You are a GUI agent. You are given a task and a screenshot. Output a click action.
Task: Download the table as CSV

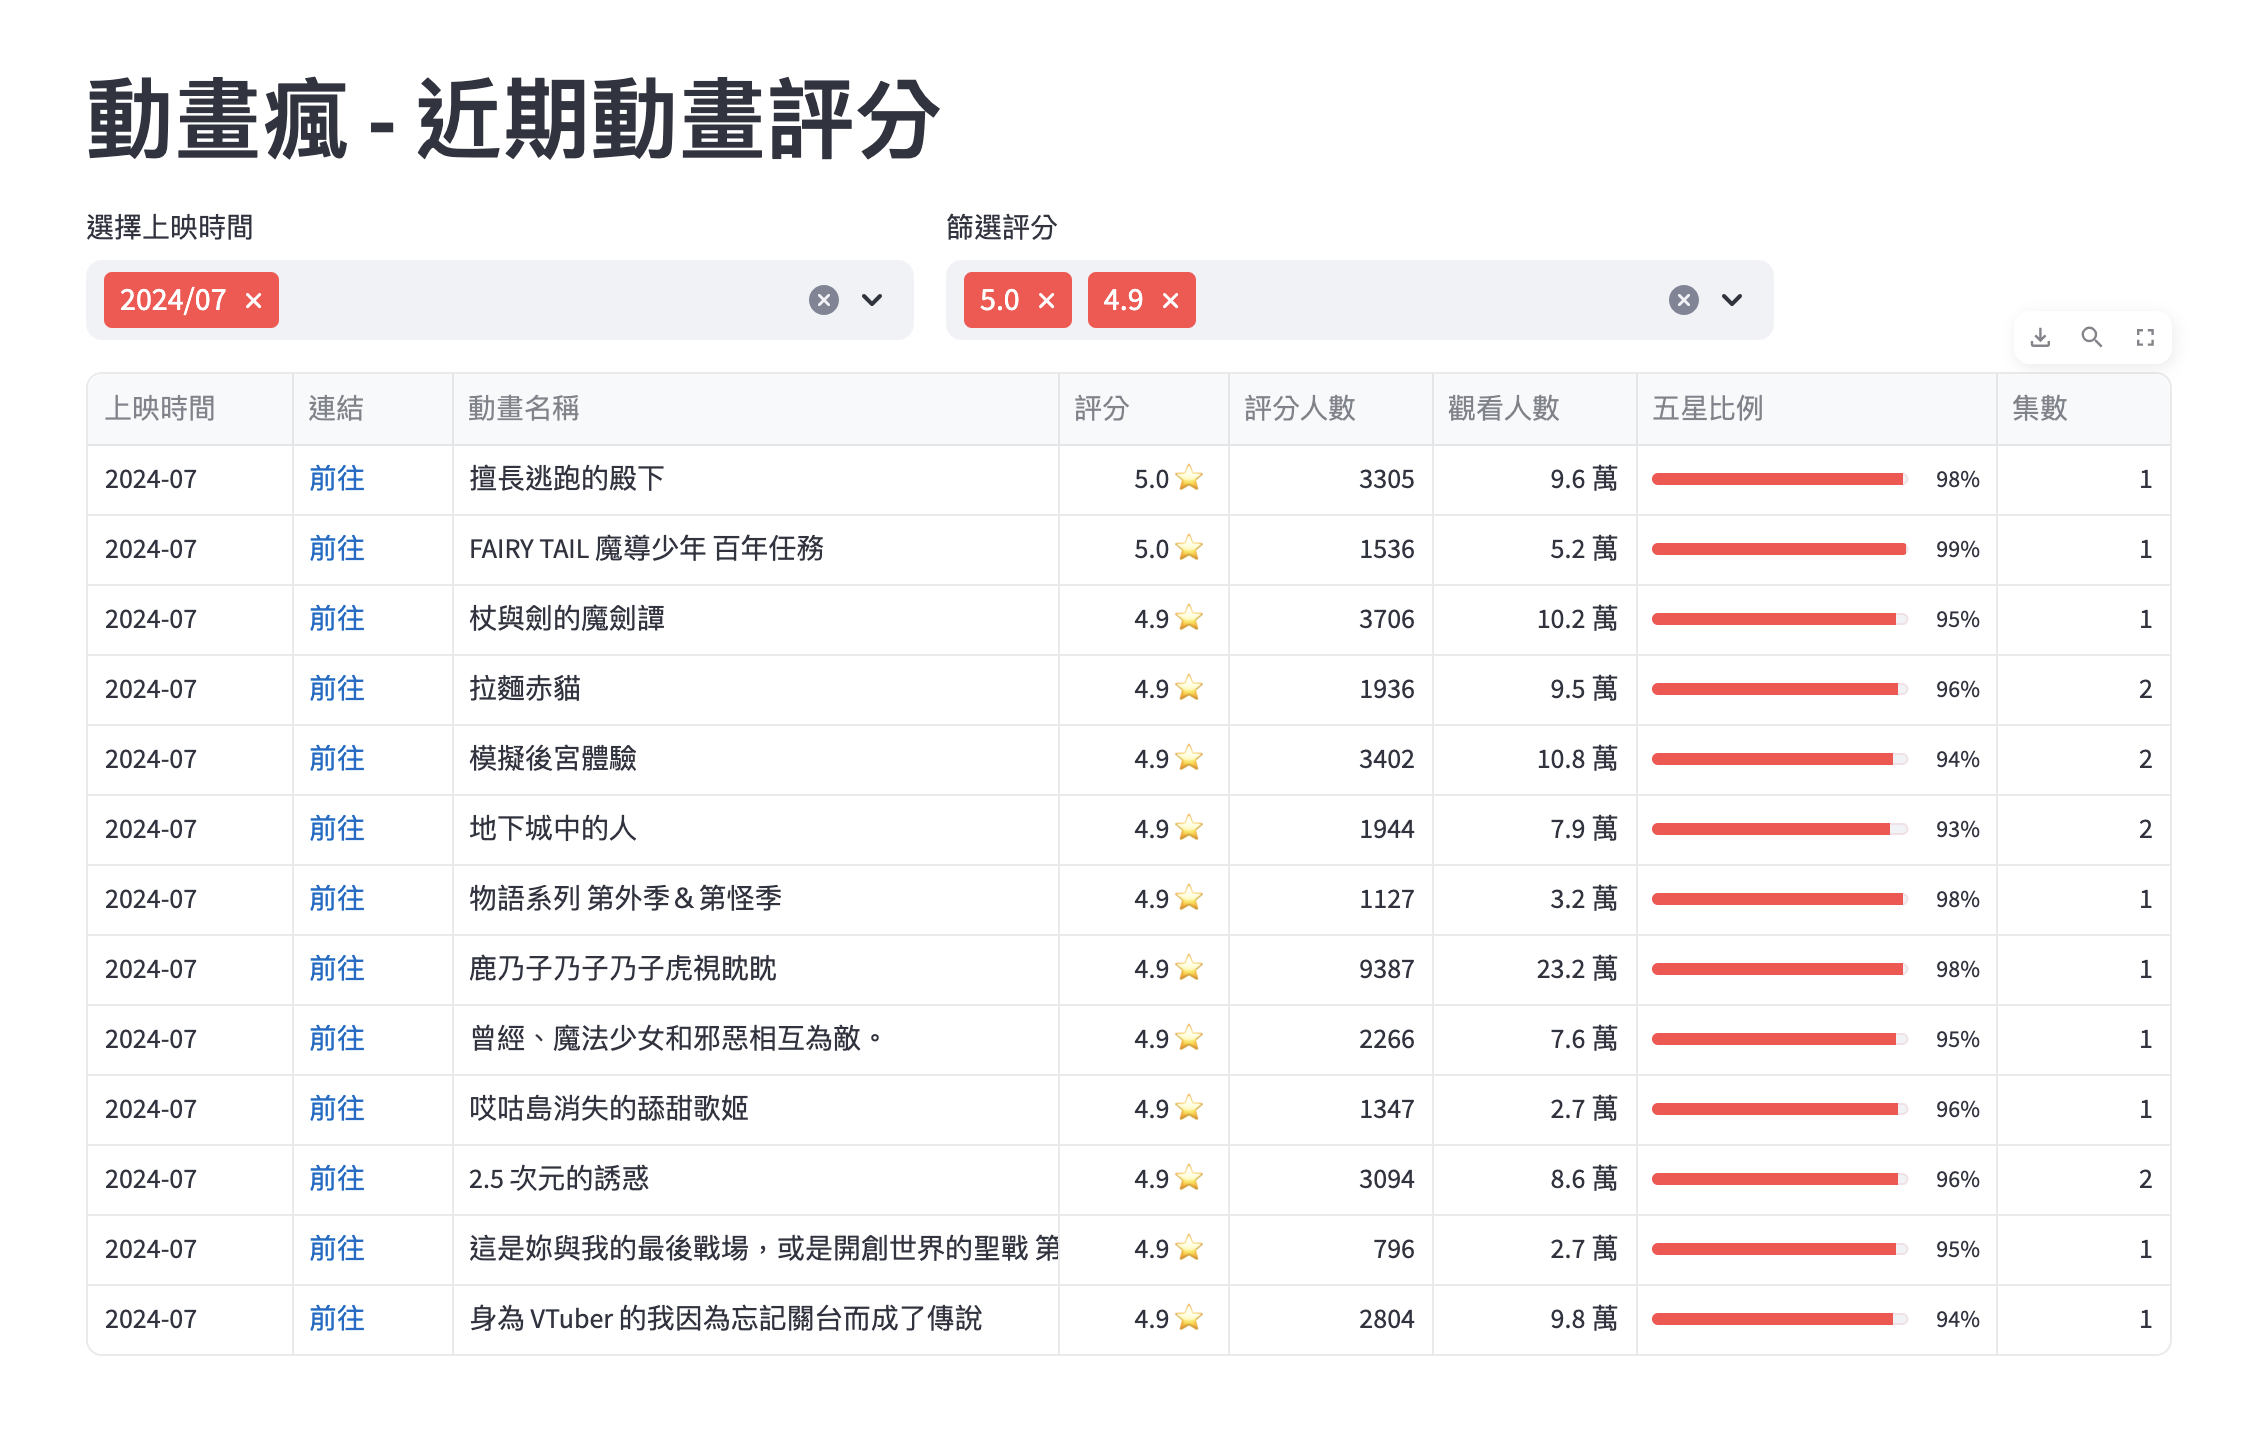[2040, 338]
